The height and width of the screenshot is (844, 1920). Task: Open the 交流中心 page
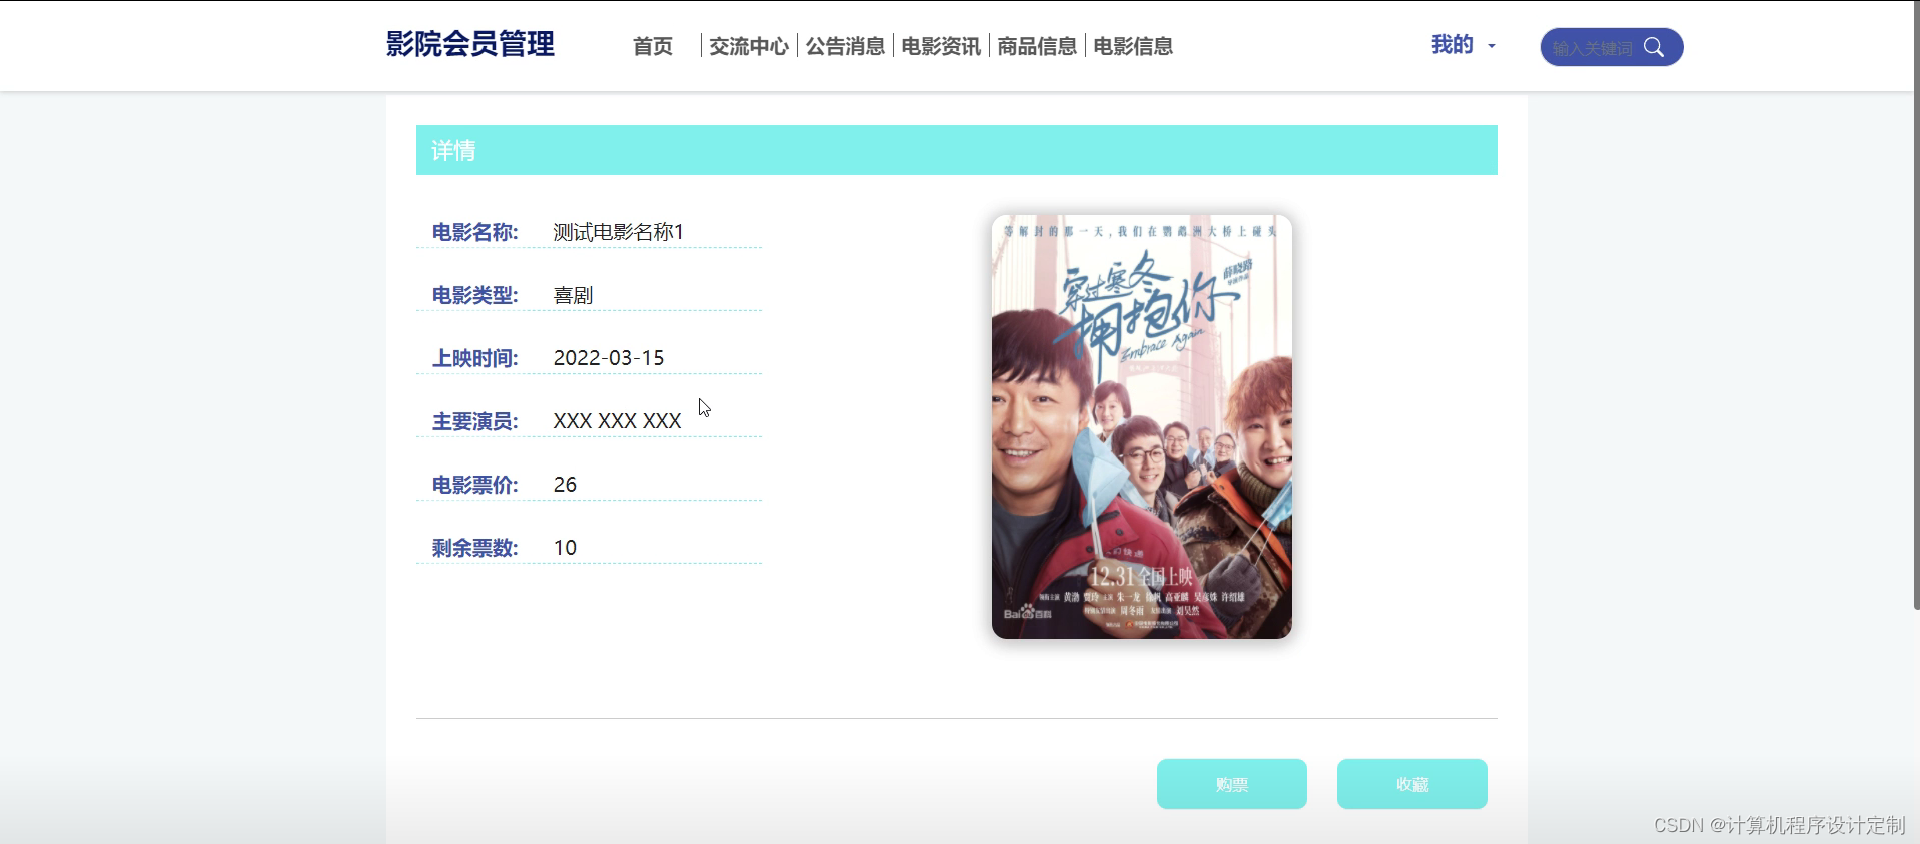click(x=749, y=46)
